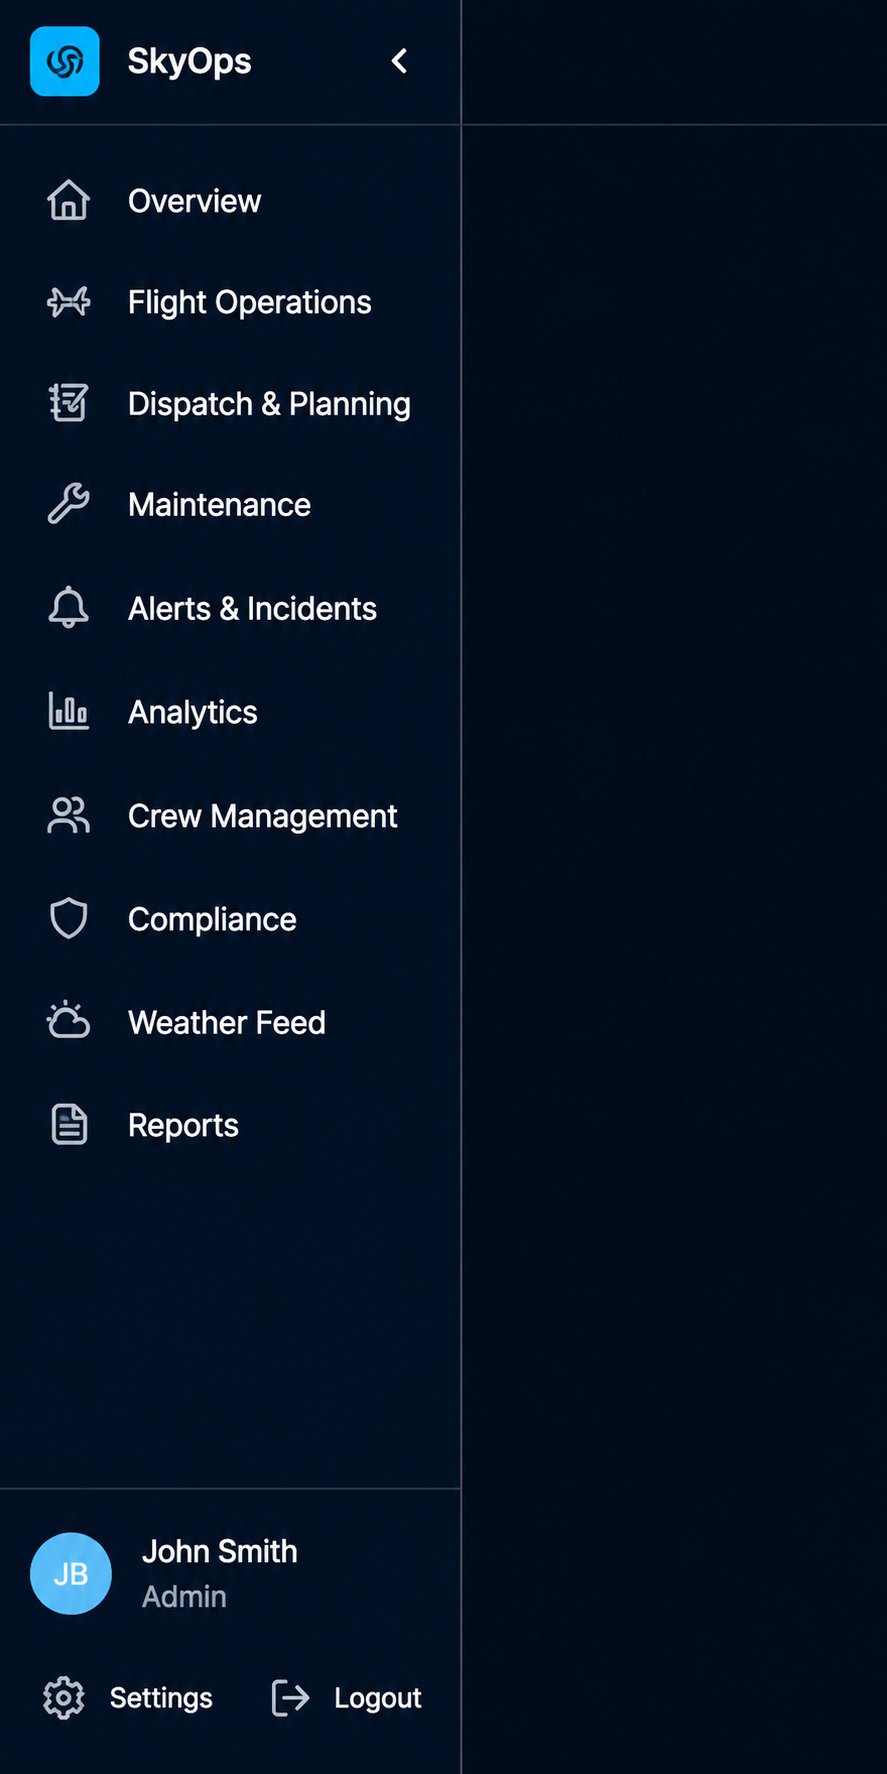
Task: Open Settings from the footer
Action: click(x=128, y=1697)
